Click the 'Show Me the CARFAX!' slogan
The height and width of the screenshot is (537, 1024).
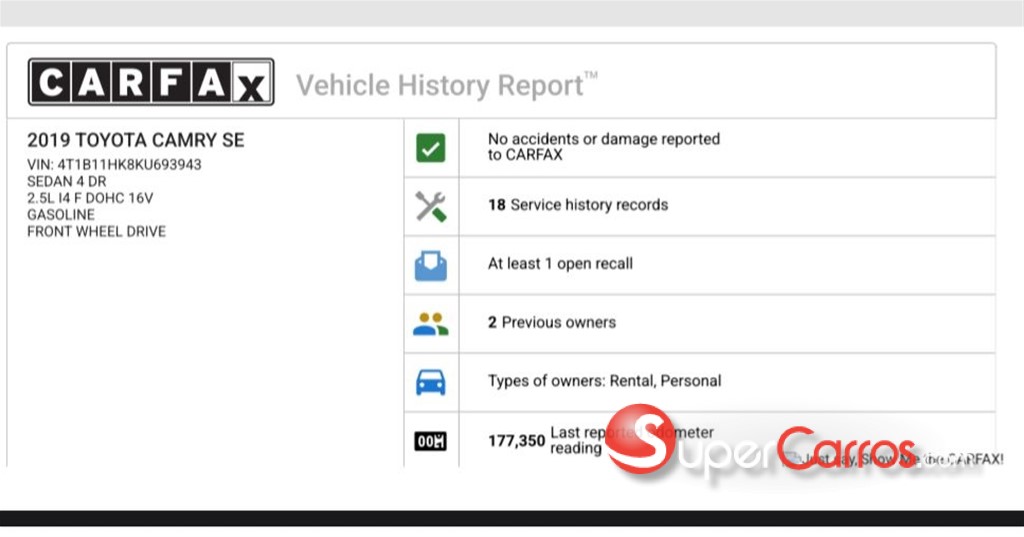(x=900, y=459)
